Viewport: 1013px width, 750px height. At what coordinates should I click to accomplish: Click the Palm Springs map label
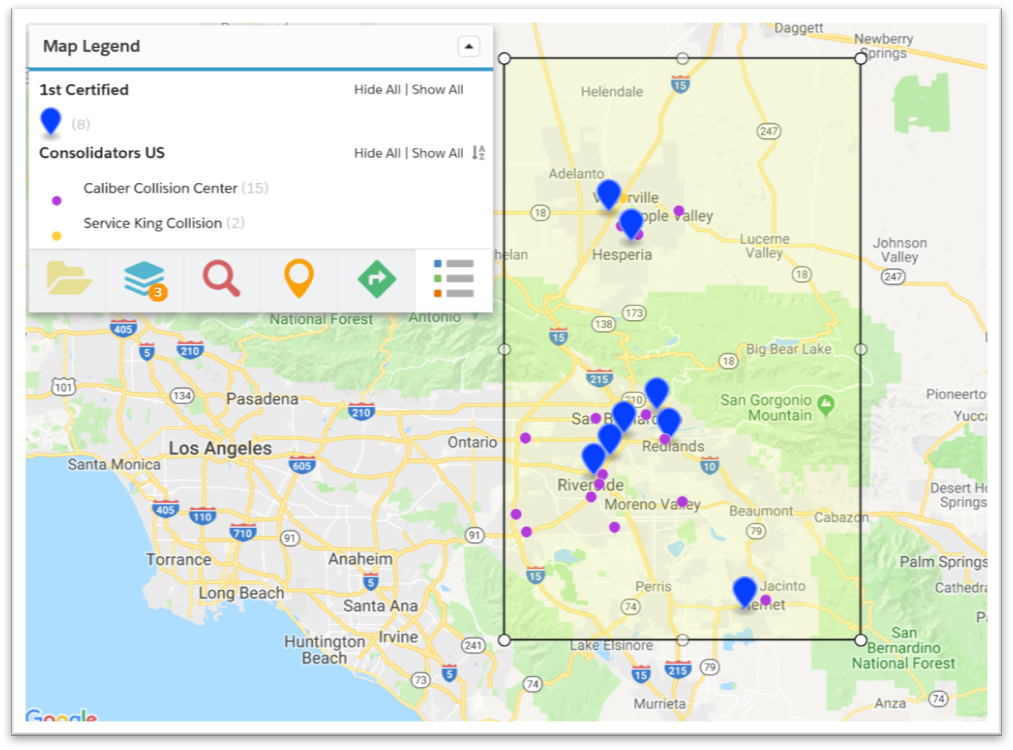(943, 562)
